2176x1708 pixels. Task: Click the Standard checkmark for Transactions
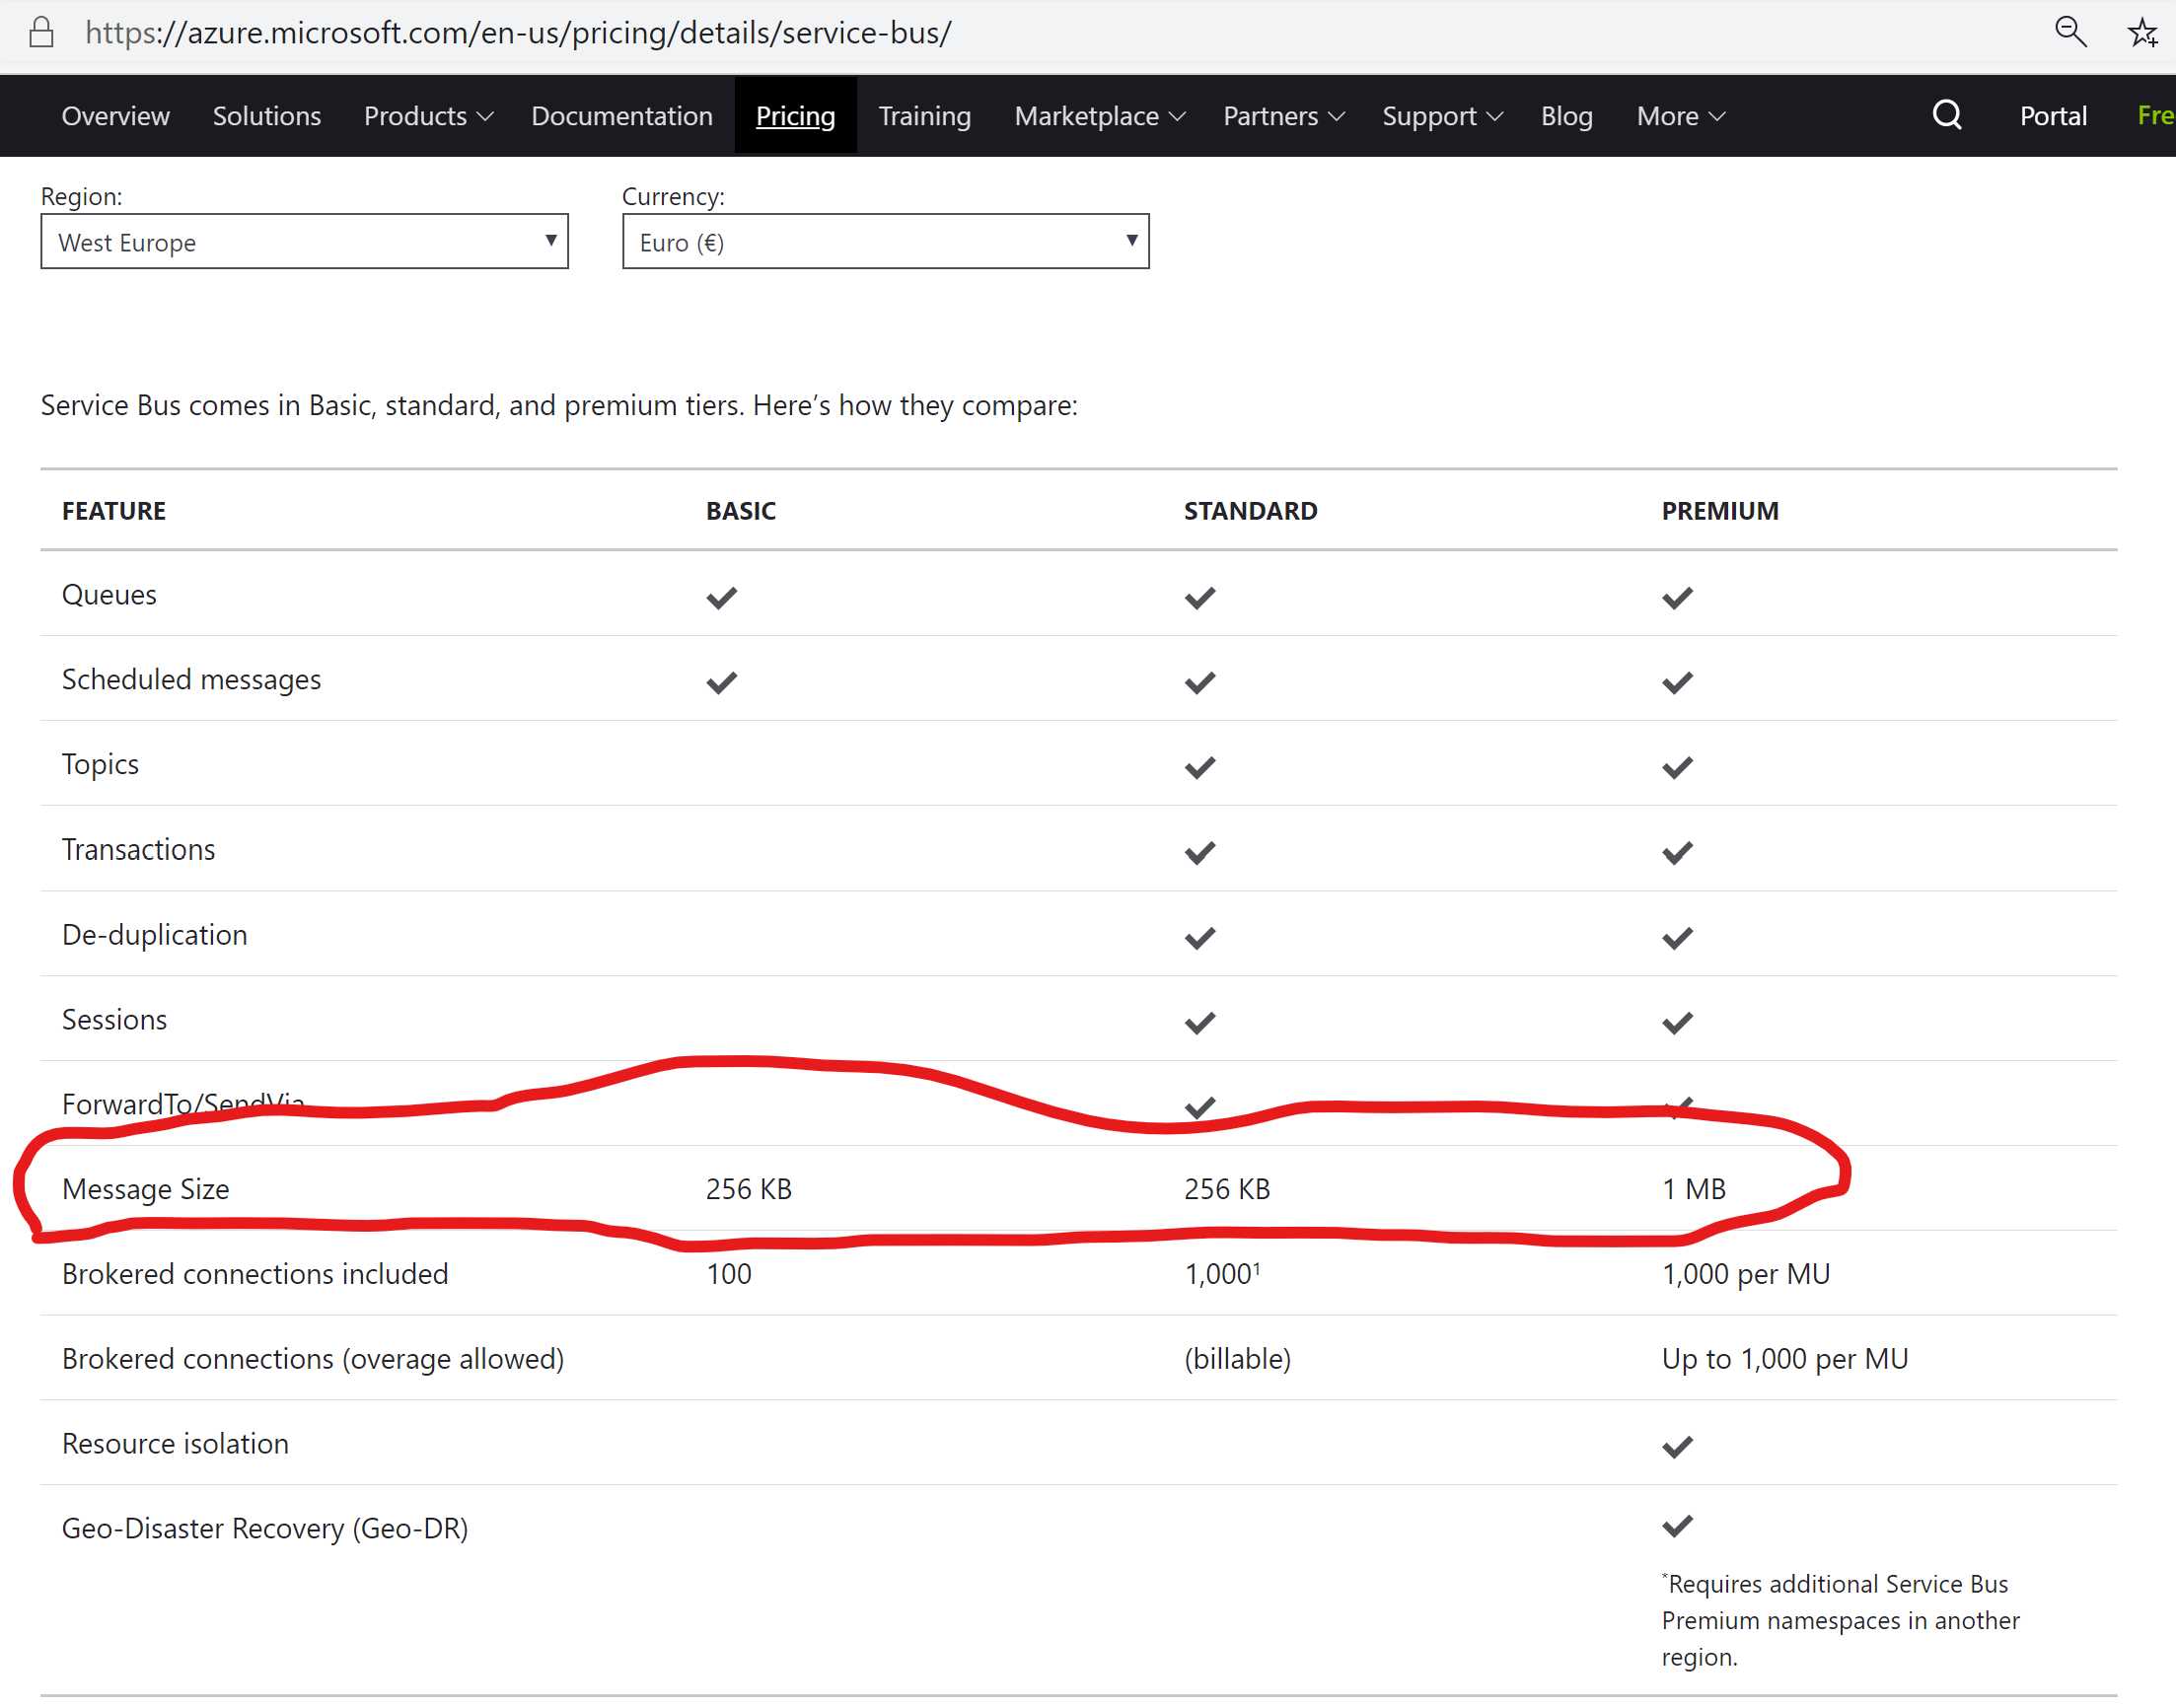(x=1198, y=852)
